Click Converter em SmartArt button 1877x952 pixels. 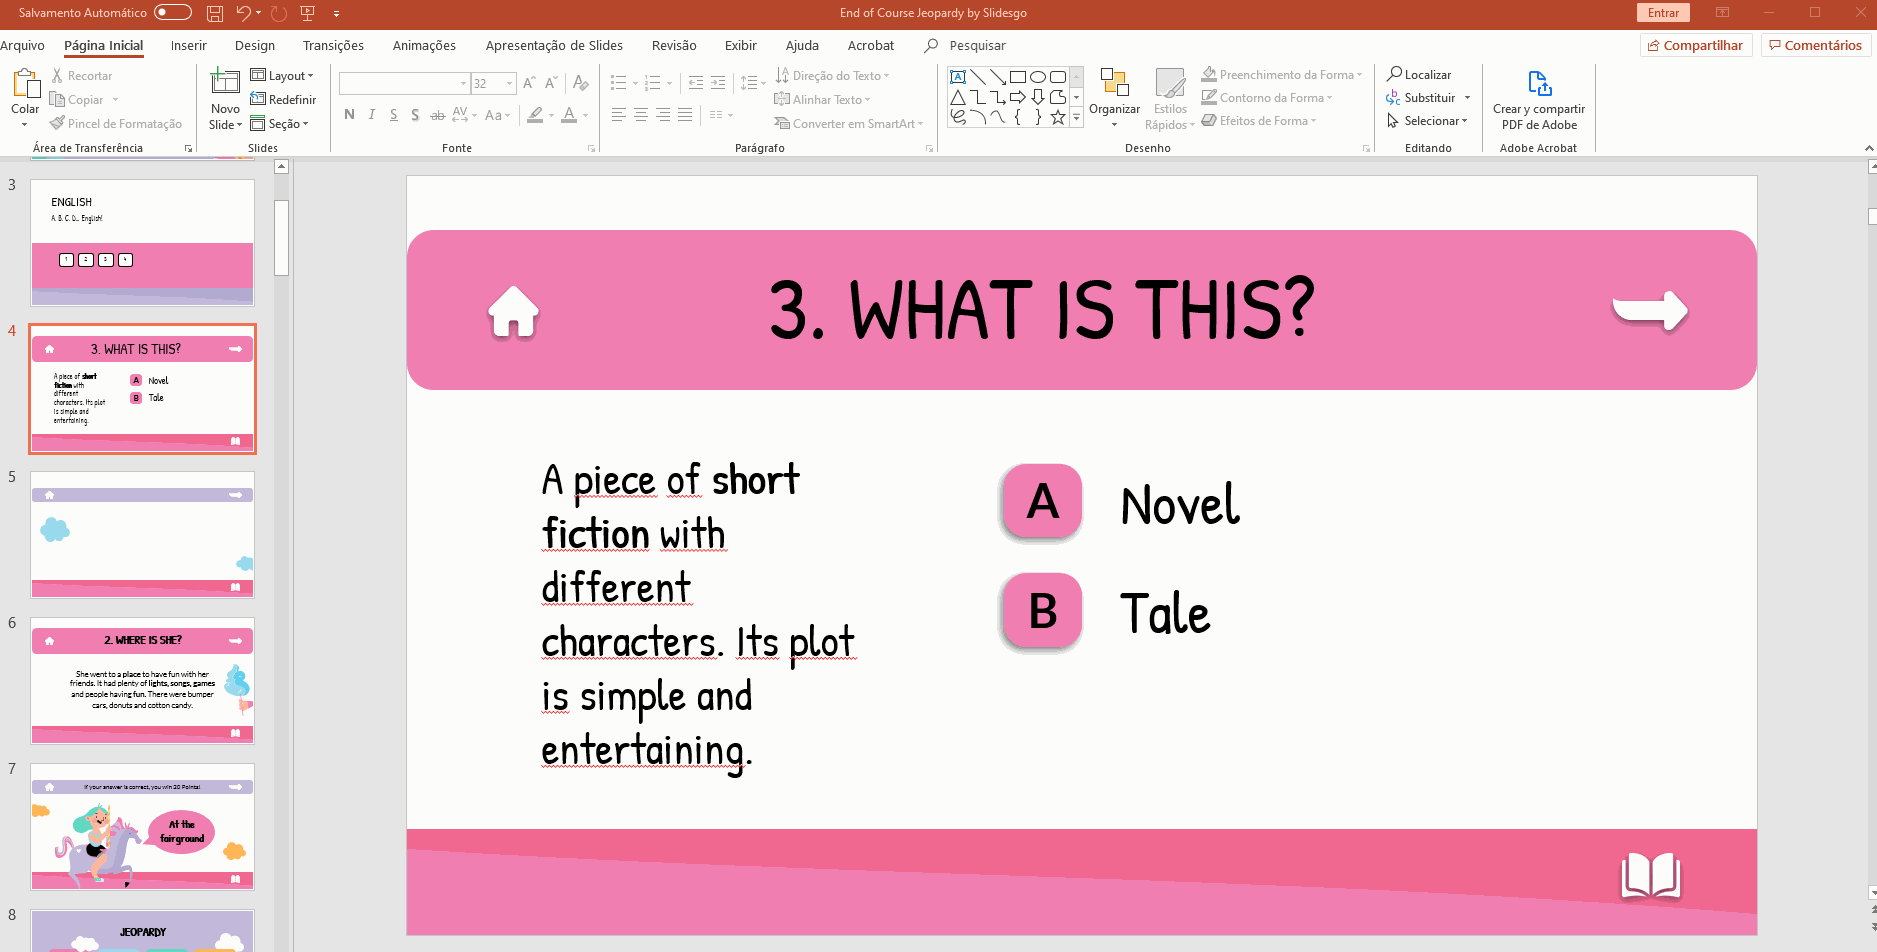coord(848,124)
